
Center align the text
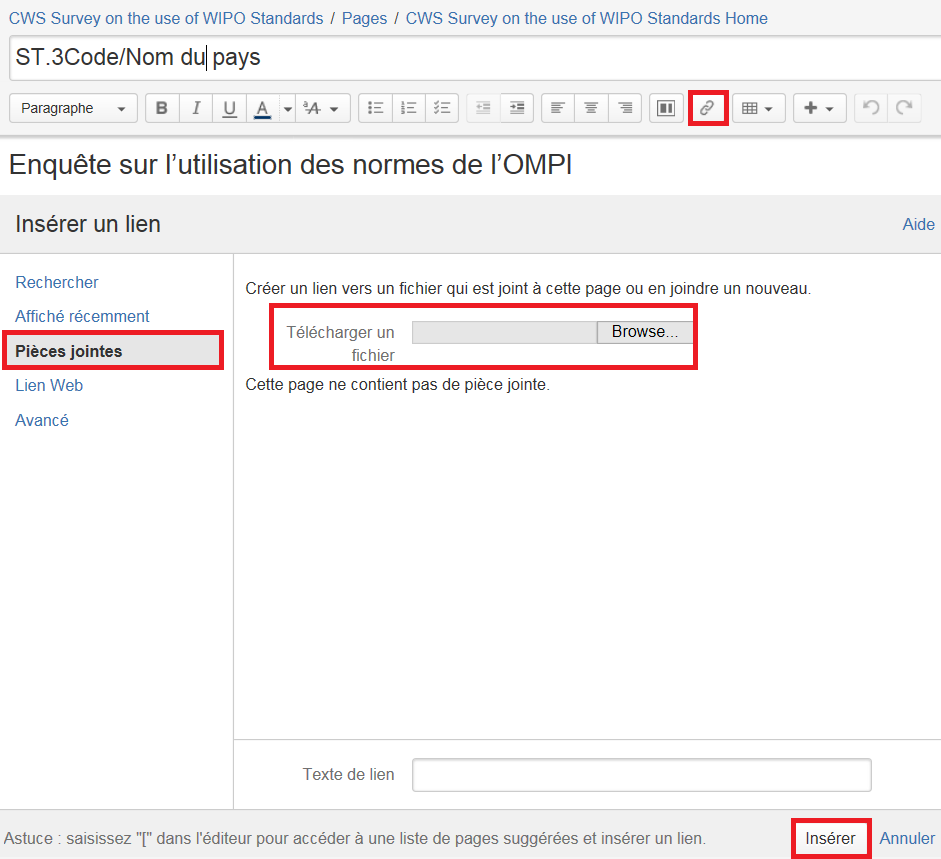(x=591, y=108)
